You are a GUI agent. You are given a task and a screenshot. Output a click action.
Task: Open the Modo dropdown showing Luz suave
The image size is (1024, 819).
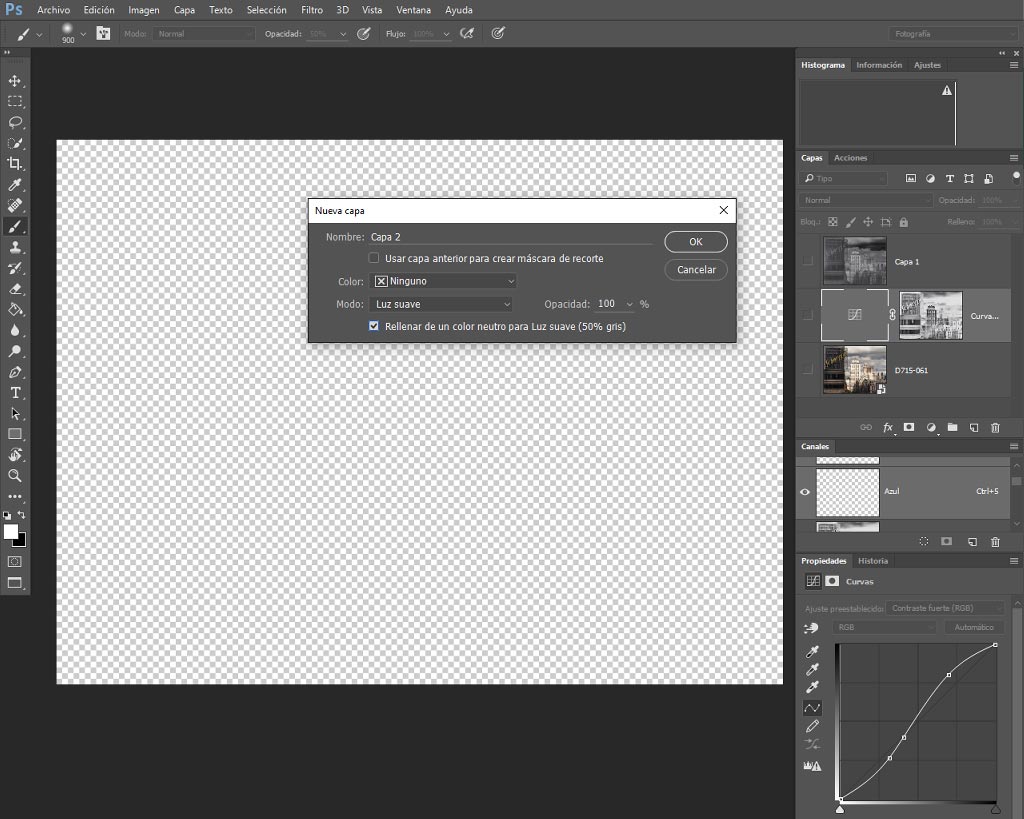[441, 304]
